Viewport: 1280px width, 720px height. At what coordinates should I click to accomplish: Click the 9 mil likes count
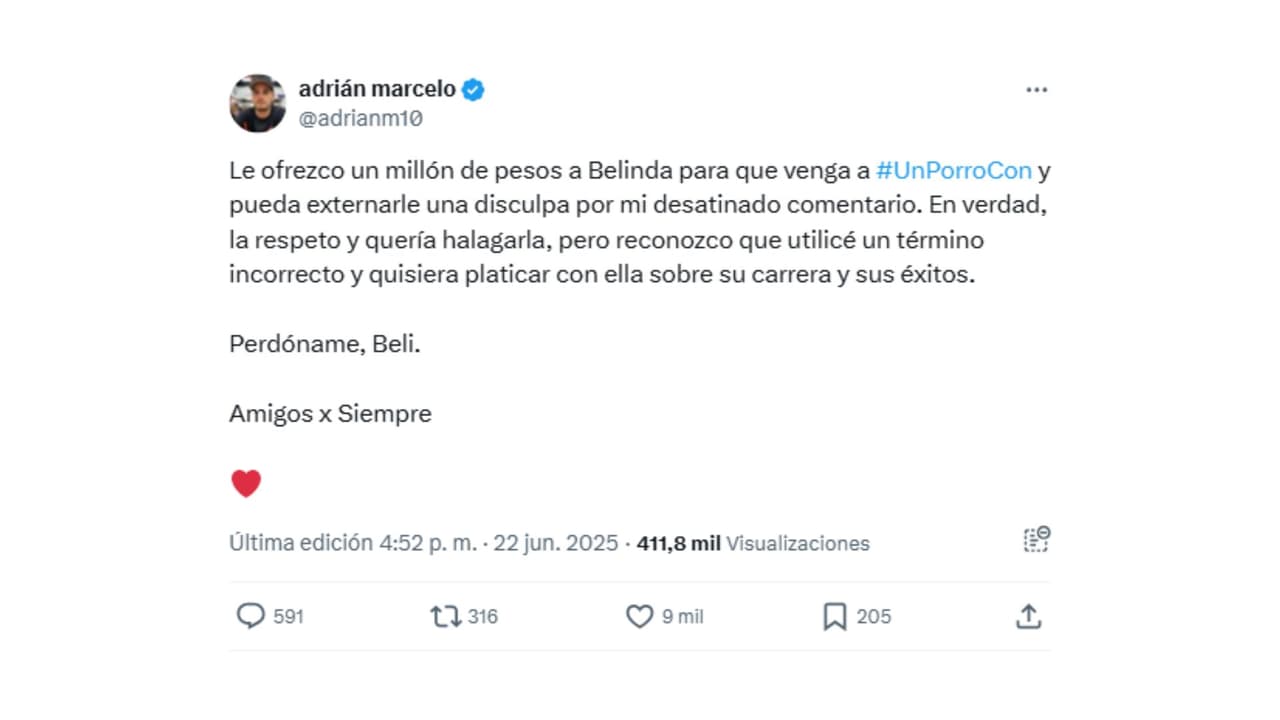683,617
